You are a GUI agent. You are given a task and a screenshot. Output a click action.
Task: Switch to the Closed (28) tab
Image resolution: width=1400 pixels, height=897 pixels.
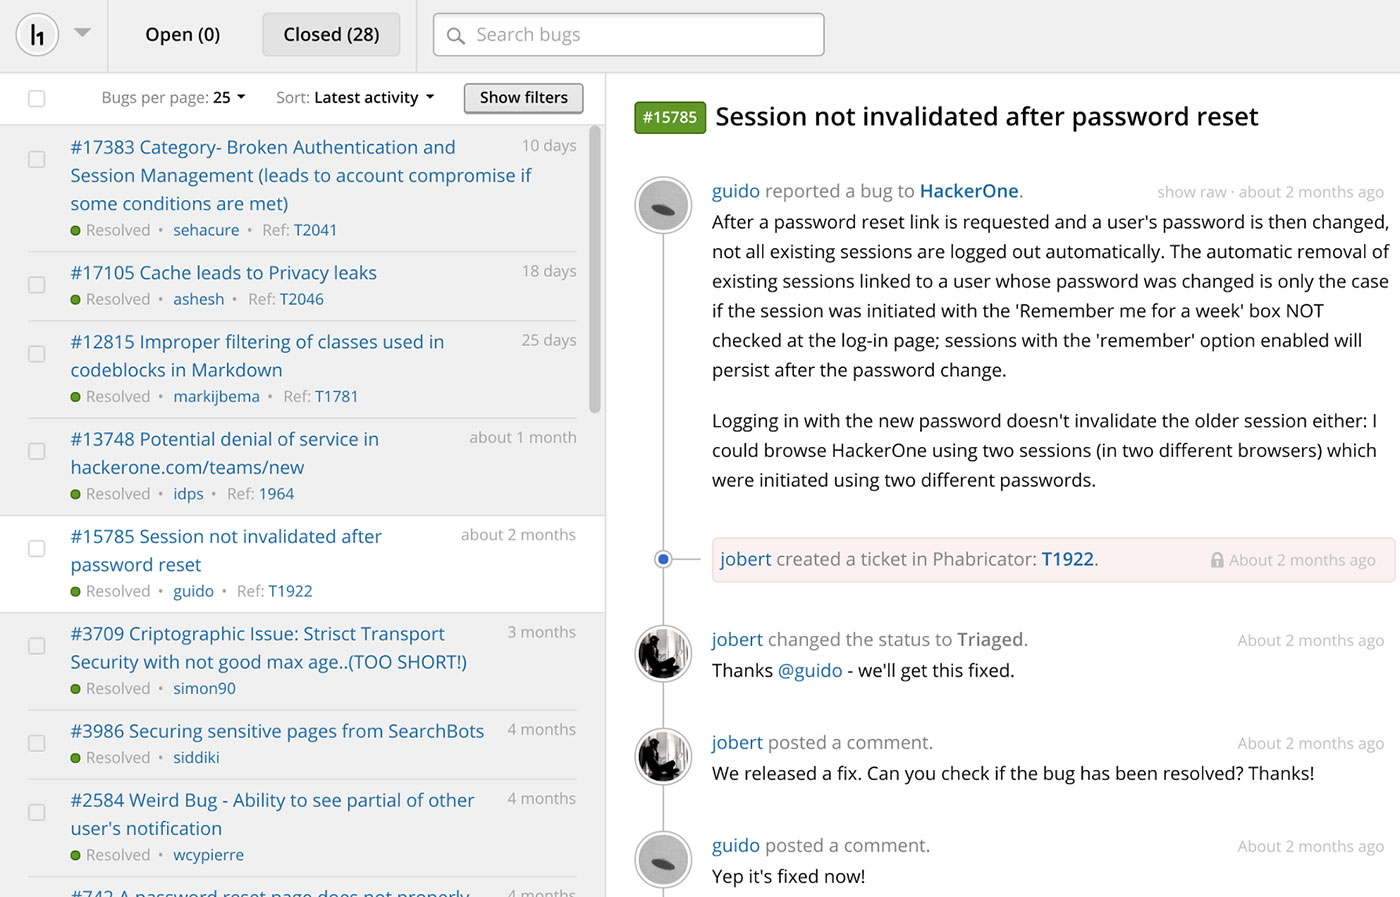pyautogui.click(x=331, y=34)
